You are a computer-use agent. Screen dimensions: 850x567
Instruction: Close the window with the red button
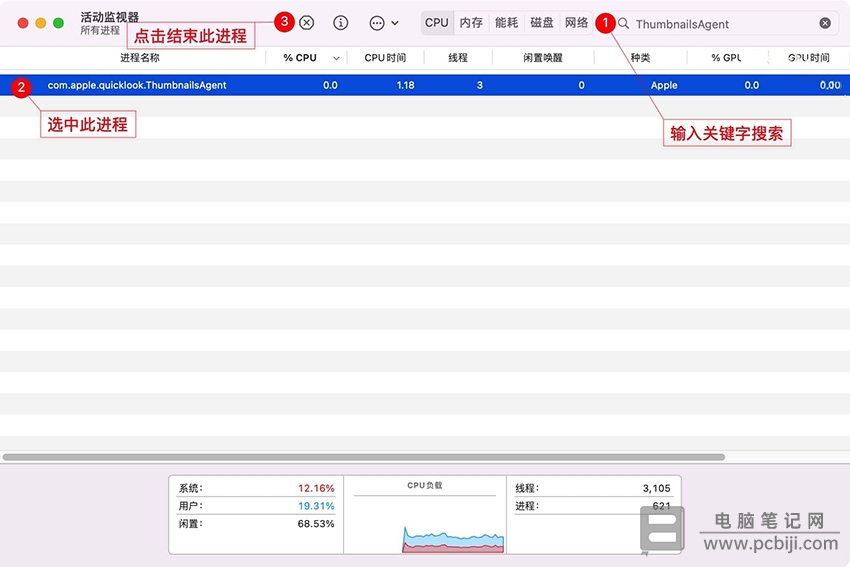click(23, 23)
